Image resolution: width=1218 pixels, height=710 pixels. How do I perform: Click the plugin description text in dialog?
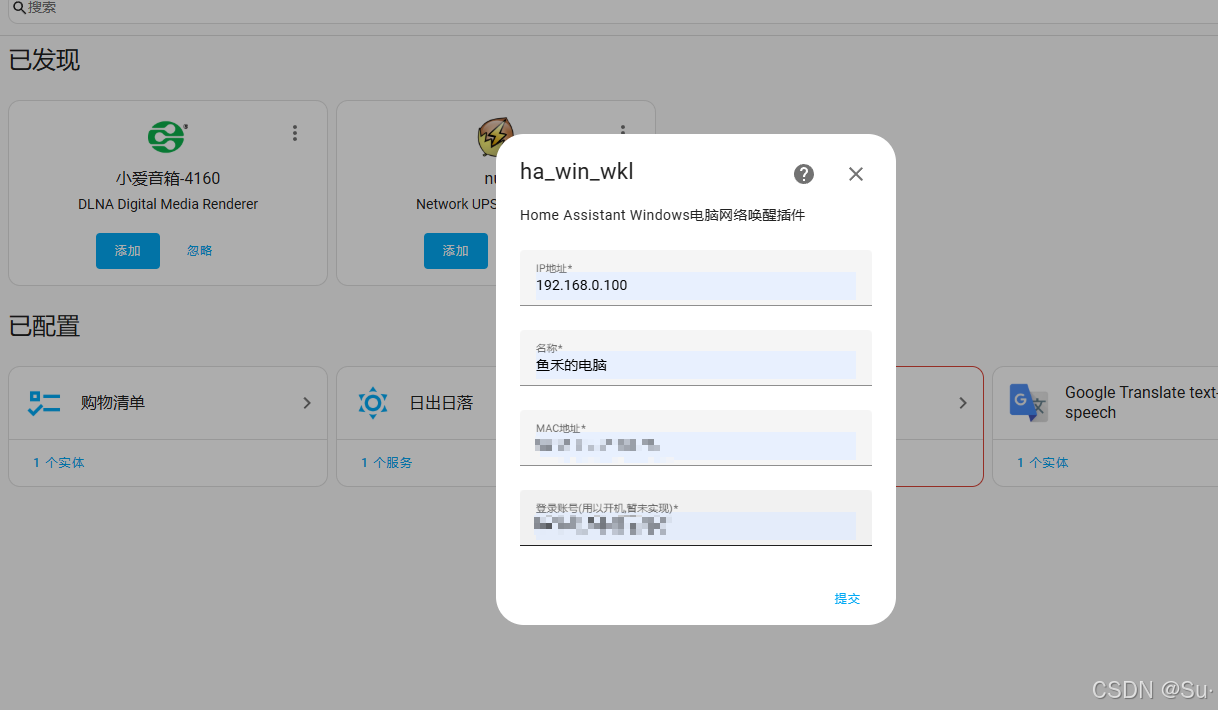tap(663, 215)
